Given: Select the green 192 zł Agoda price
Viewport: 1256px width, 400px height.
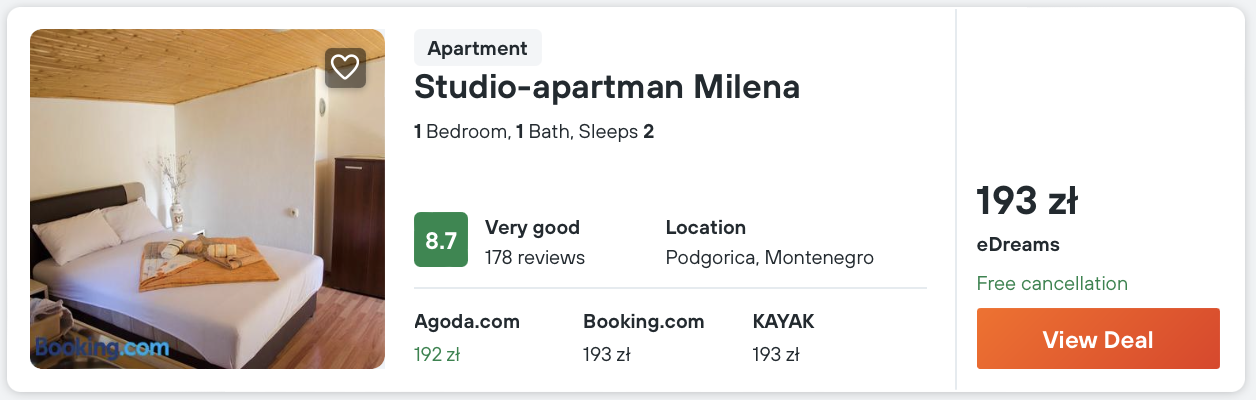Looking at the screenshot, I should pyautogui.click(x=437, y=354).
